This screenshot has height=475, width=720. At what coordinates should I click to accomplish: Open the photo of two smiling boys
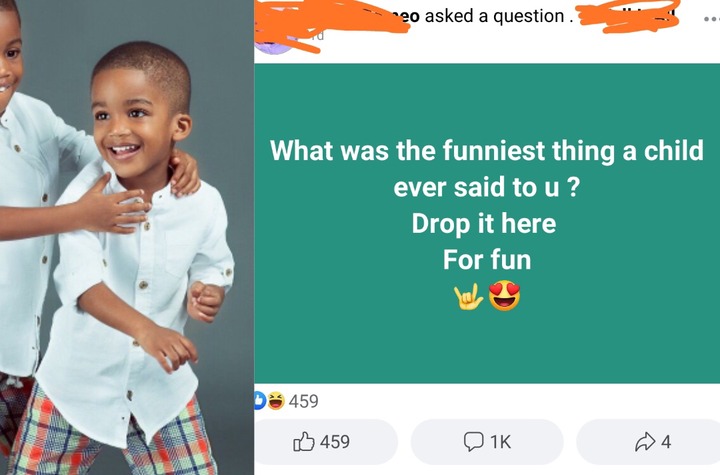click(127, 238)
